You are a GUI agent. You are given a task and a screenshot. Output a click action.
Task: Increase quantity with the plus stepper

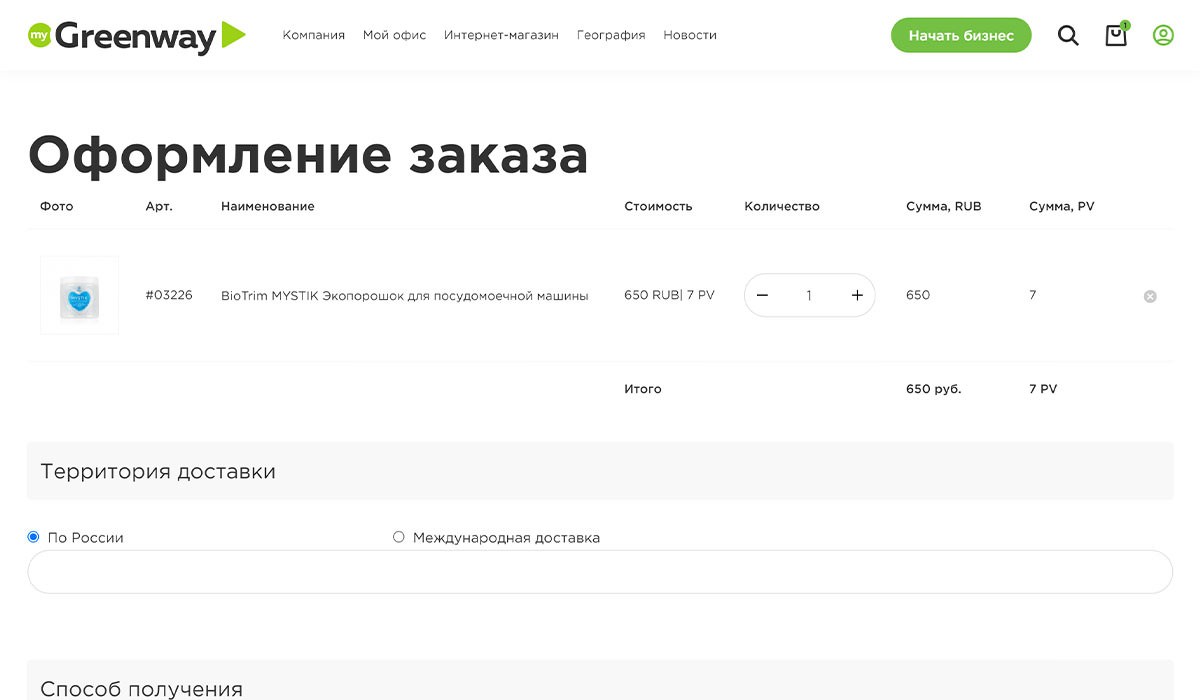tap(857, 295)
